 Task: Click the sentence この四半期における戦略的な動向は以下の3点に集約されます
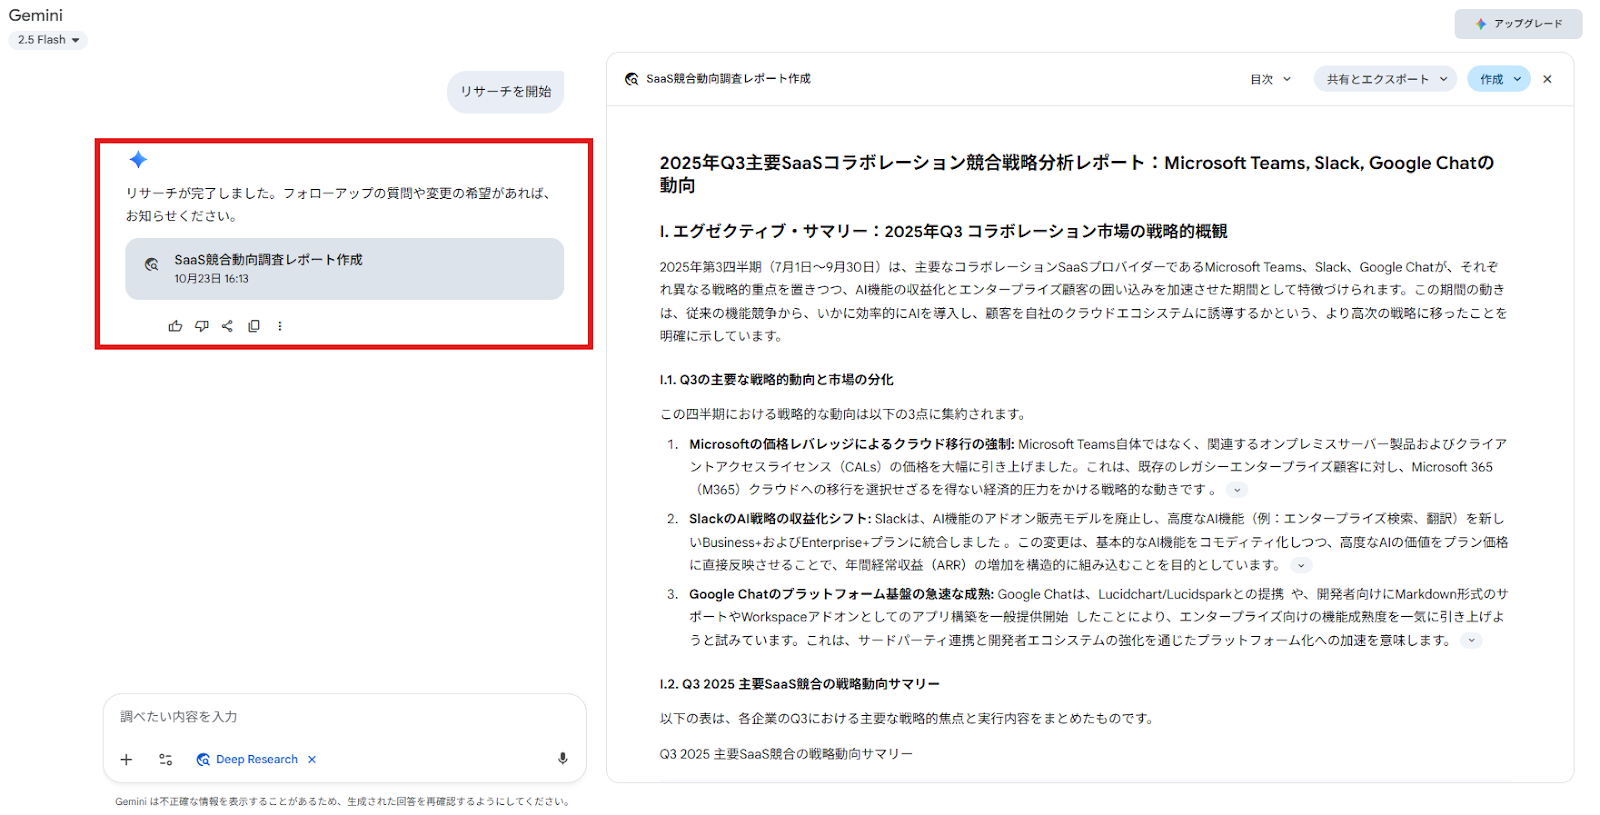845,414
